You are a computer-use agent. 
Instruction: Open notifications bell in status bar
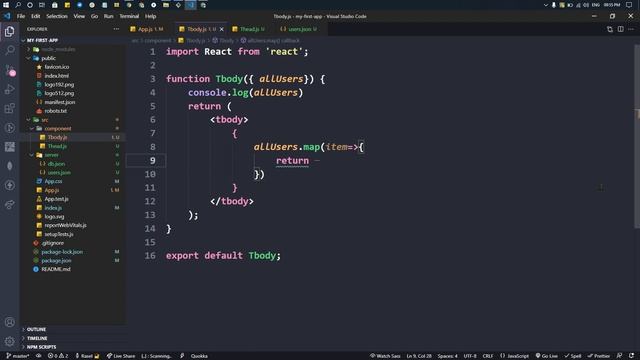tap(631, 356)
